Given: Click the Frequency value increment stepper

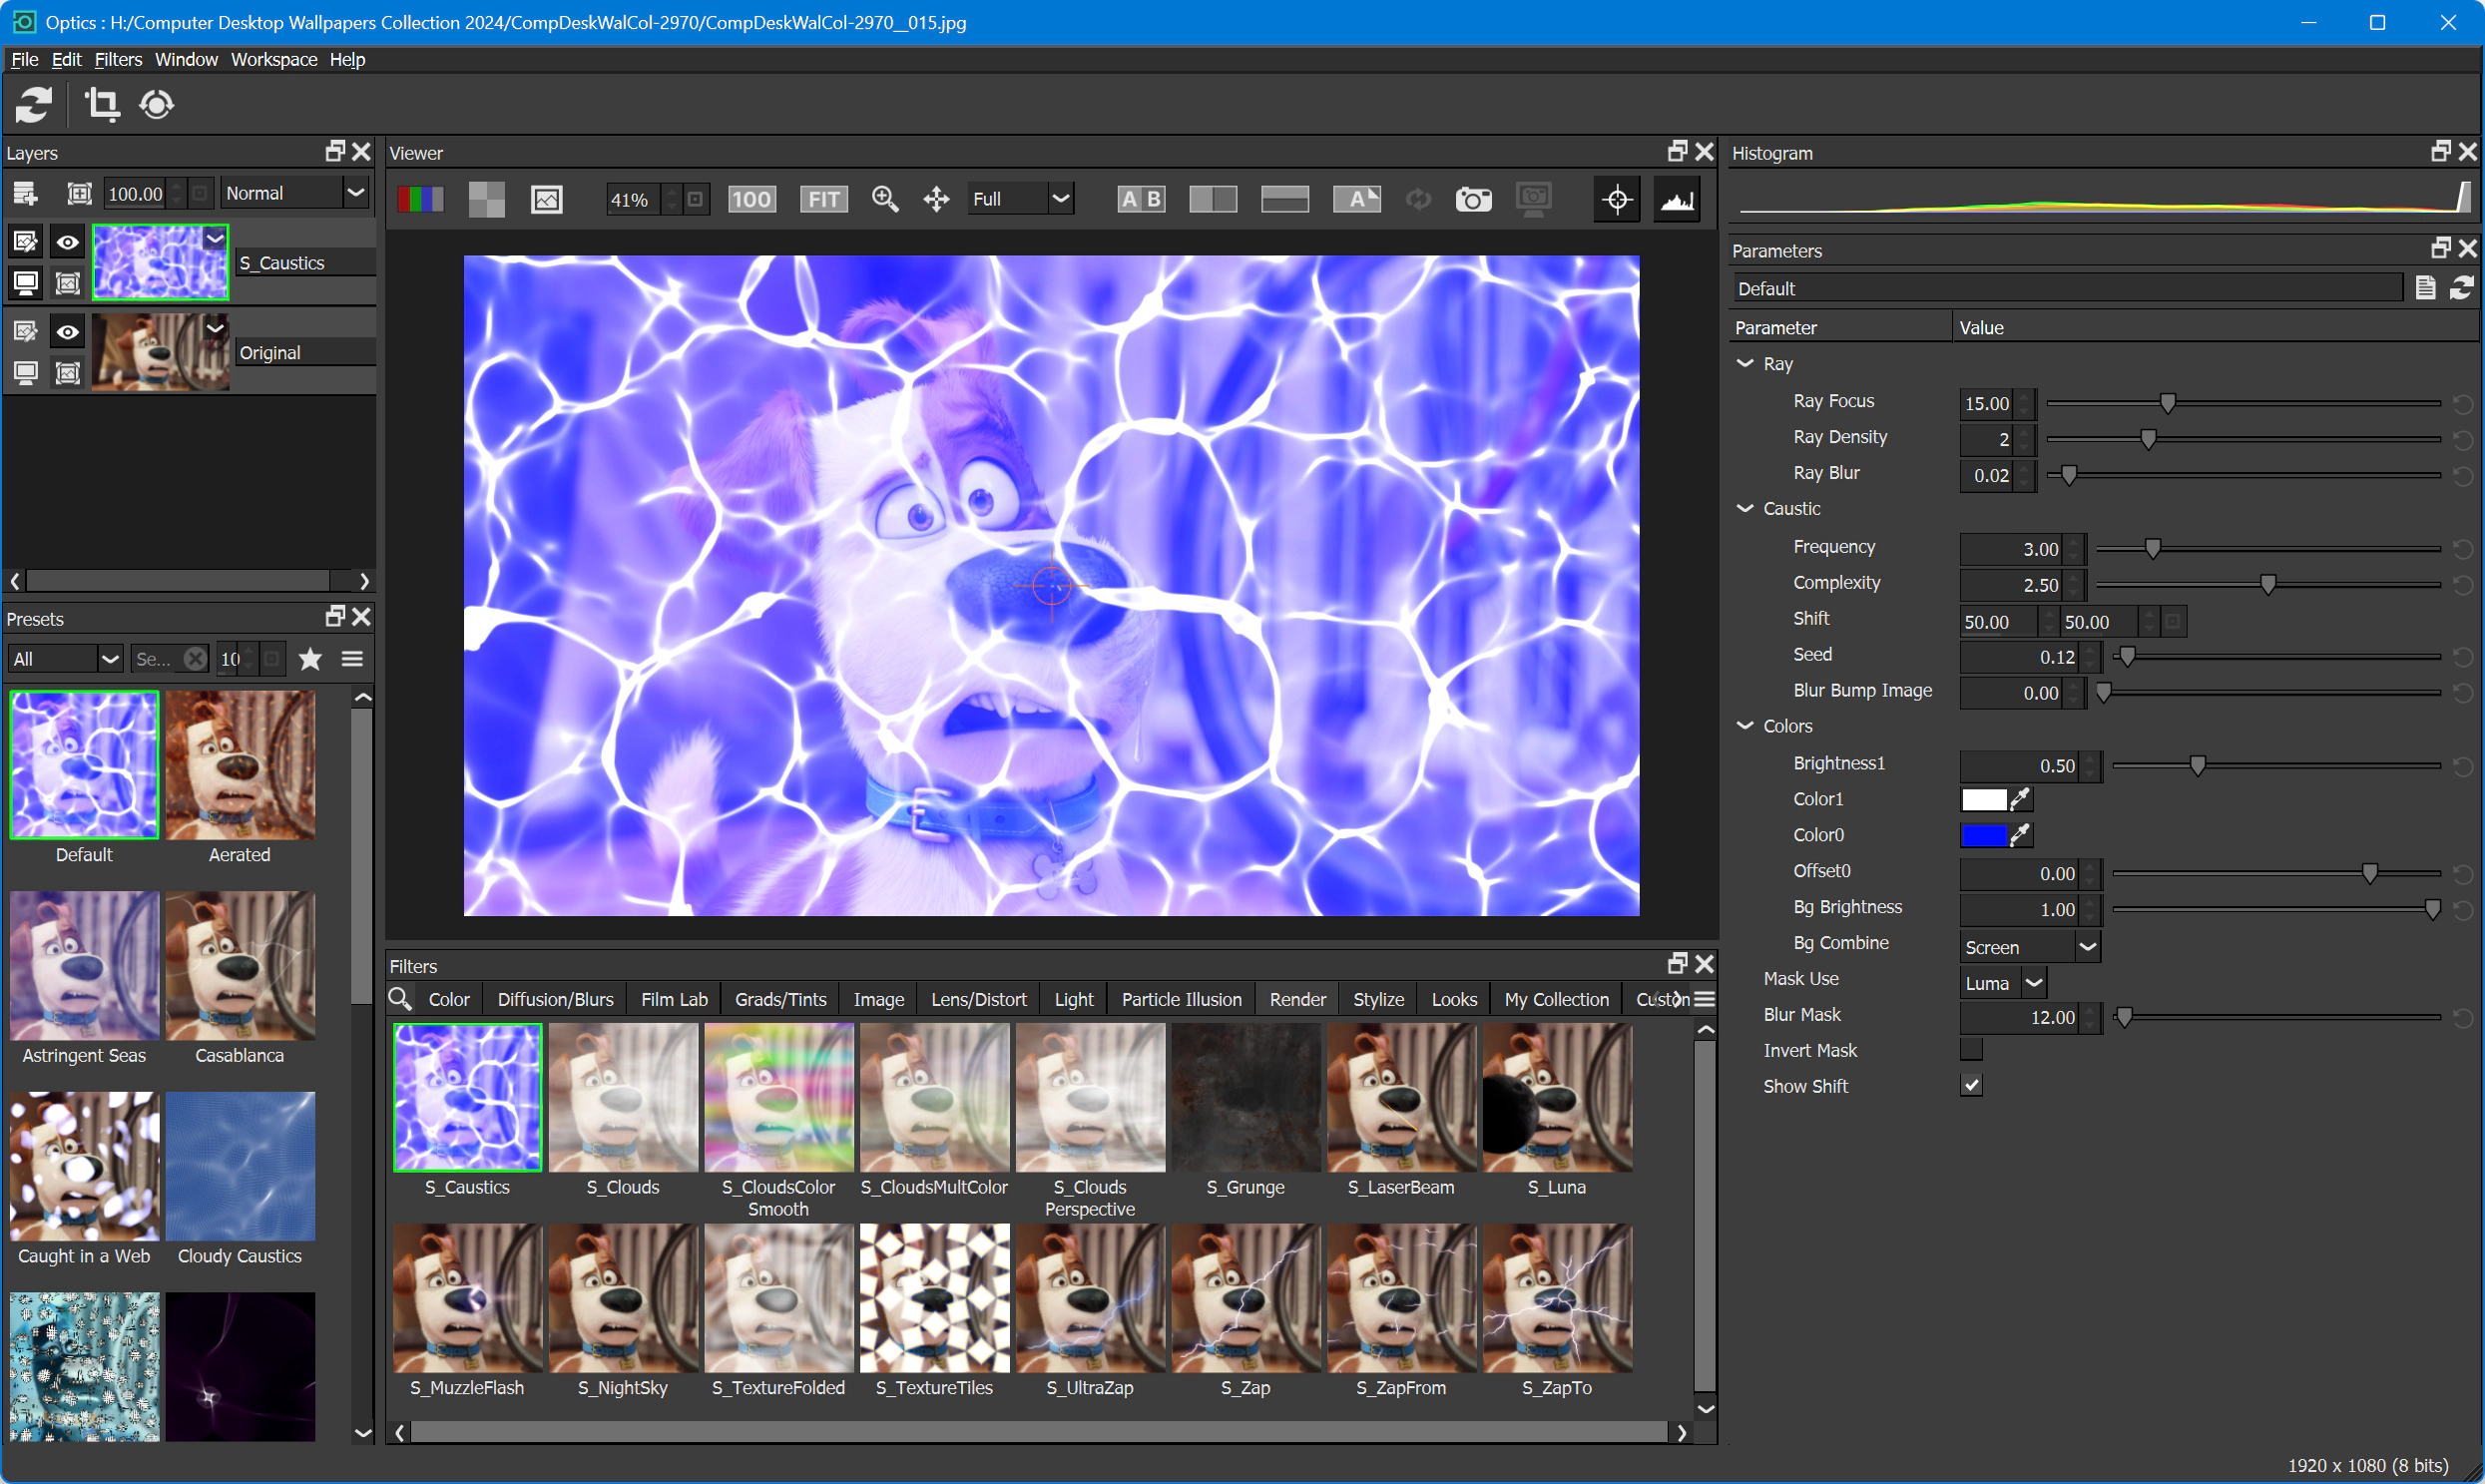Looking at the screenshot, I should click(2075, 542).
